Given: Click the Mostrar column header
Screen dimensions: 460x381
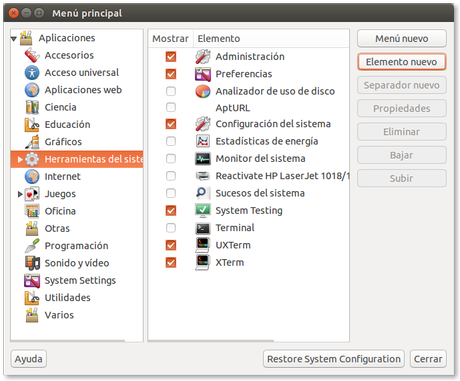Looking at the screenshot, I should tap(171, 39).
